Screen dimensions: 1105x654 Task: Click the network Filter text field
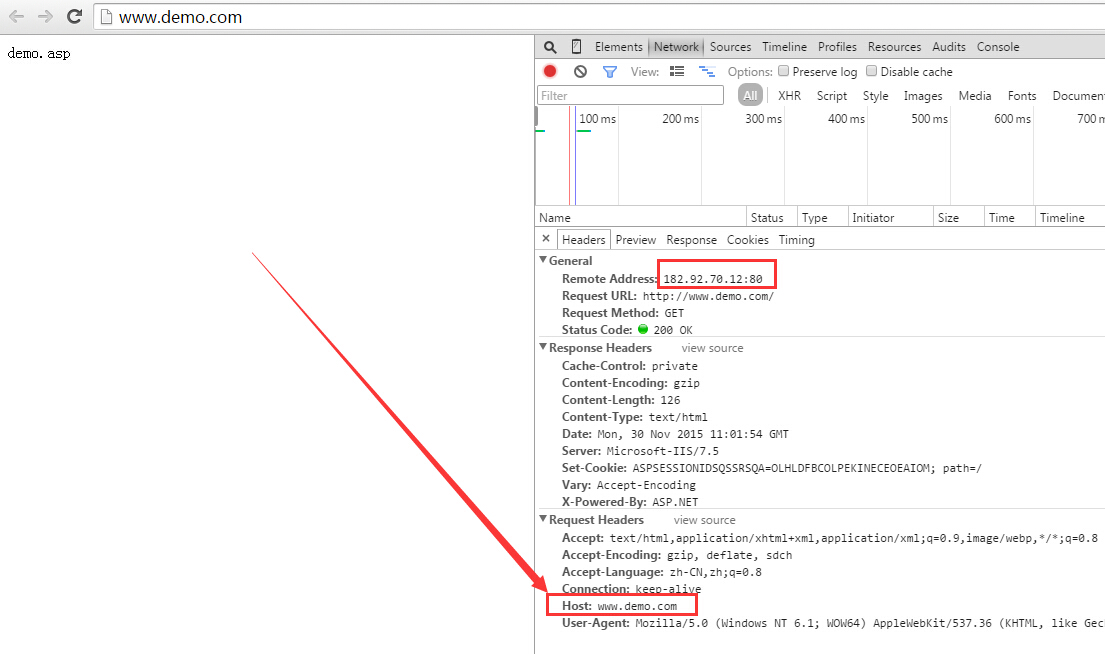pyautogui.click(x=630, y=96)
